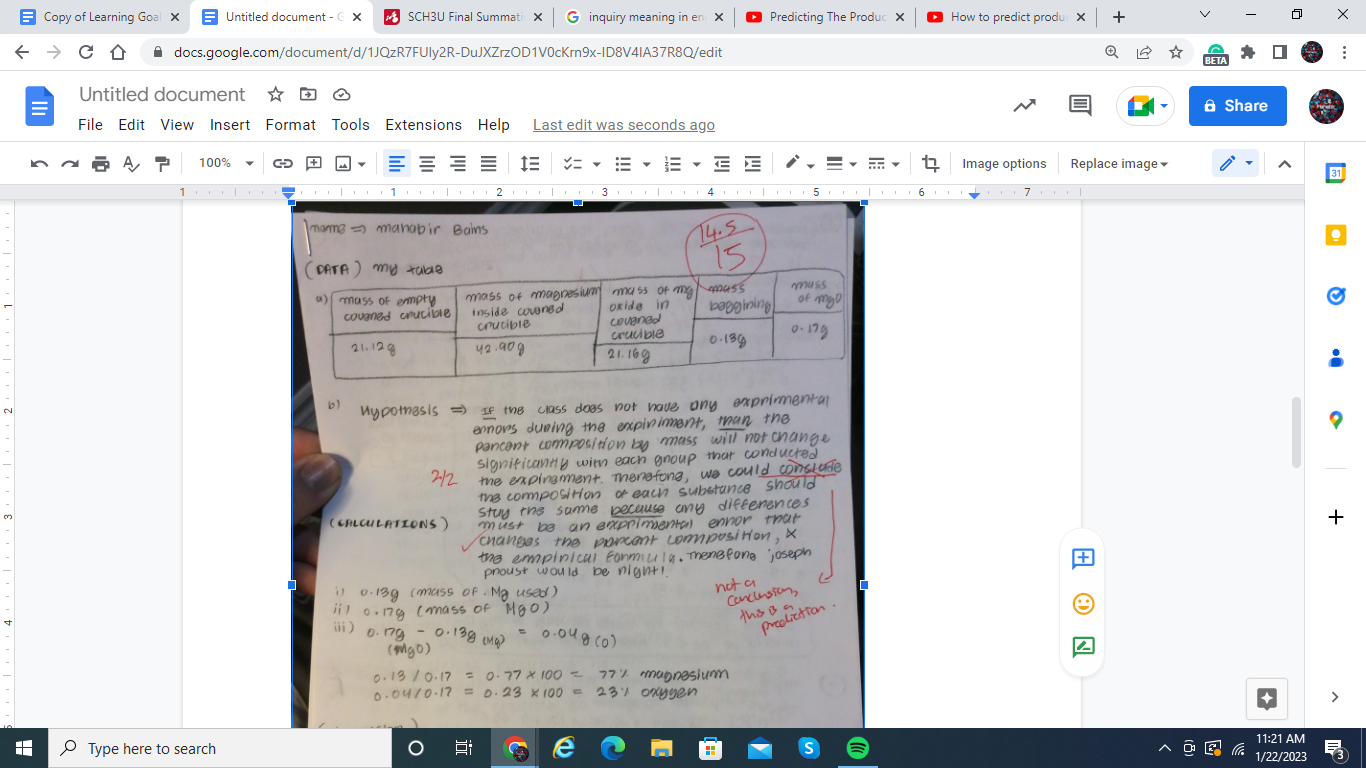The image size is (1366, 768).
Task: Click the Print icon
Action: pyautogui.click(x=100, y=164)
